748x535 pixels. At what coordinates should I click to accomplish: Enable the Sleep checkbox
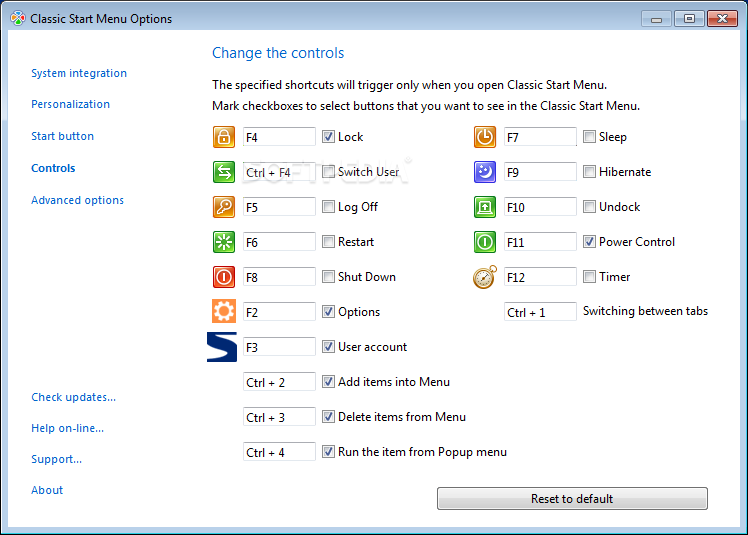[589, 137]
